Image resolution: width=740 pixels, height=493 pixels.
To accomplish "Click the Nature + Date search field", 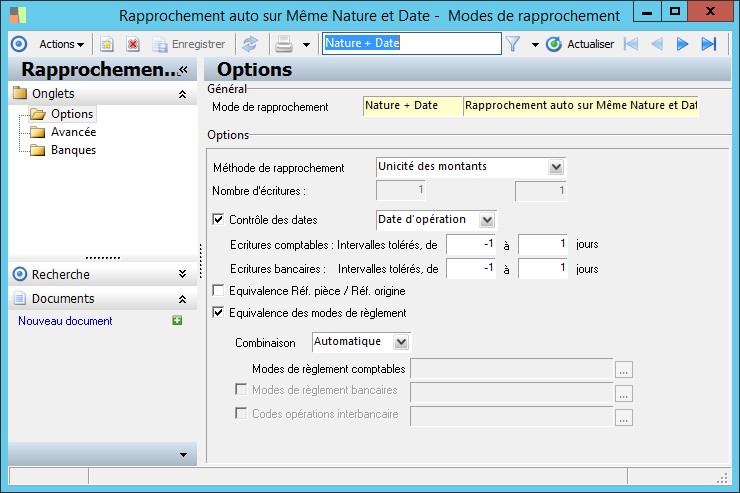I will pyautogui.click(x=412, y=44).
